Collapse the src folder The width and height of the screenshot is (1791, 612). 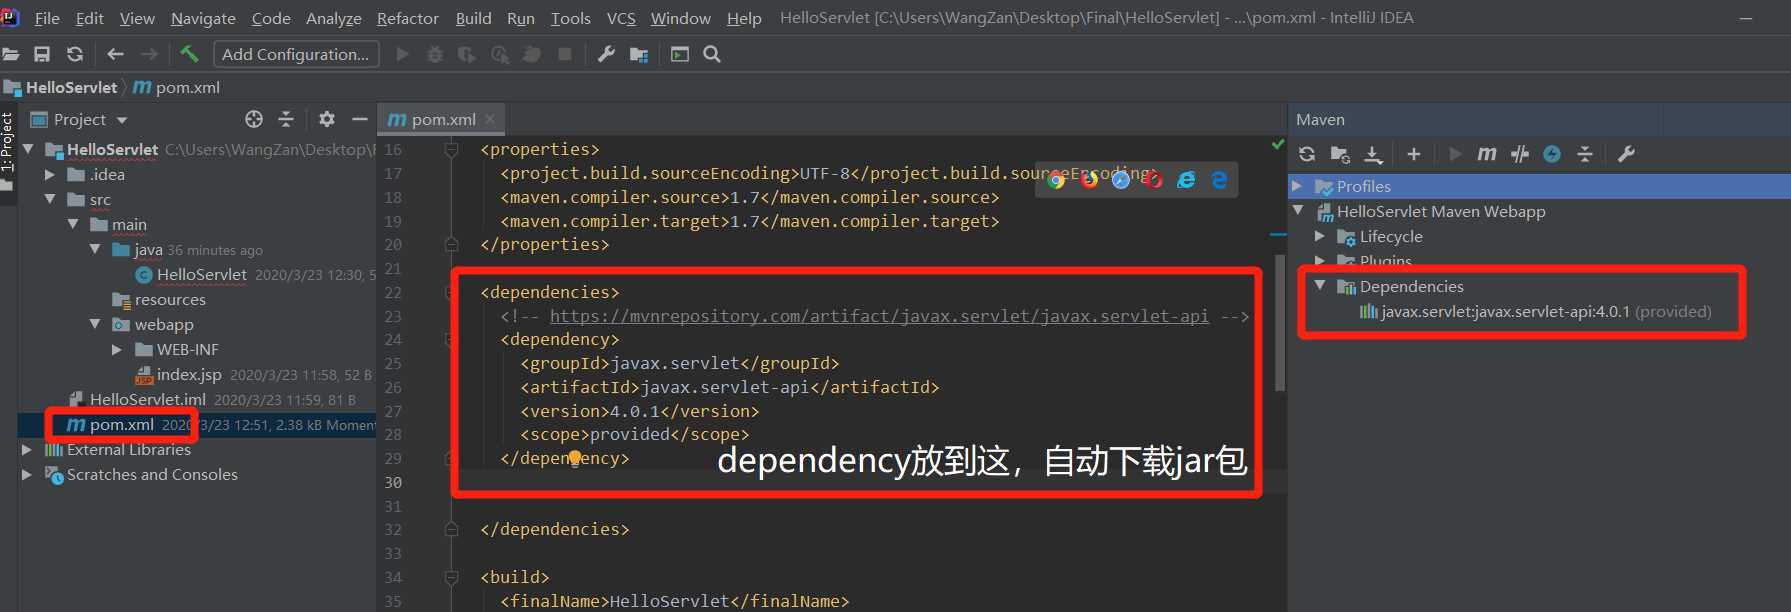tap(50, 199)
